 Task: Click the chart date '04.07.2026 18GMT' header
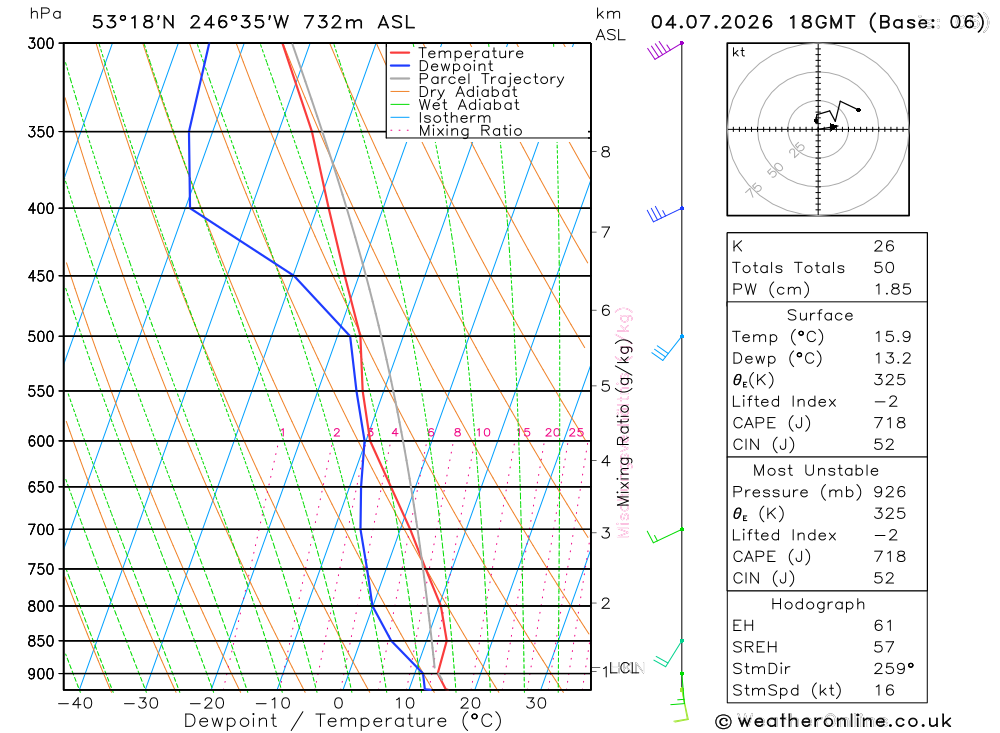[x=753, y=22]
